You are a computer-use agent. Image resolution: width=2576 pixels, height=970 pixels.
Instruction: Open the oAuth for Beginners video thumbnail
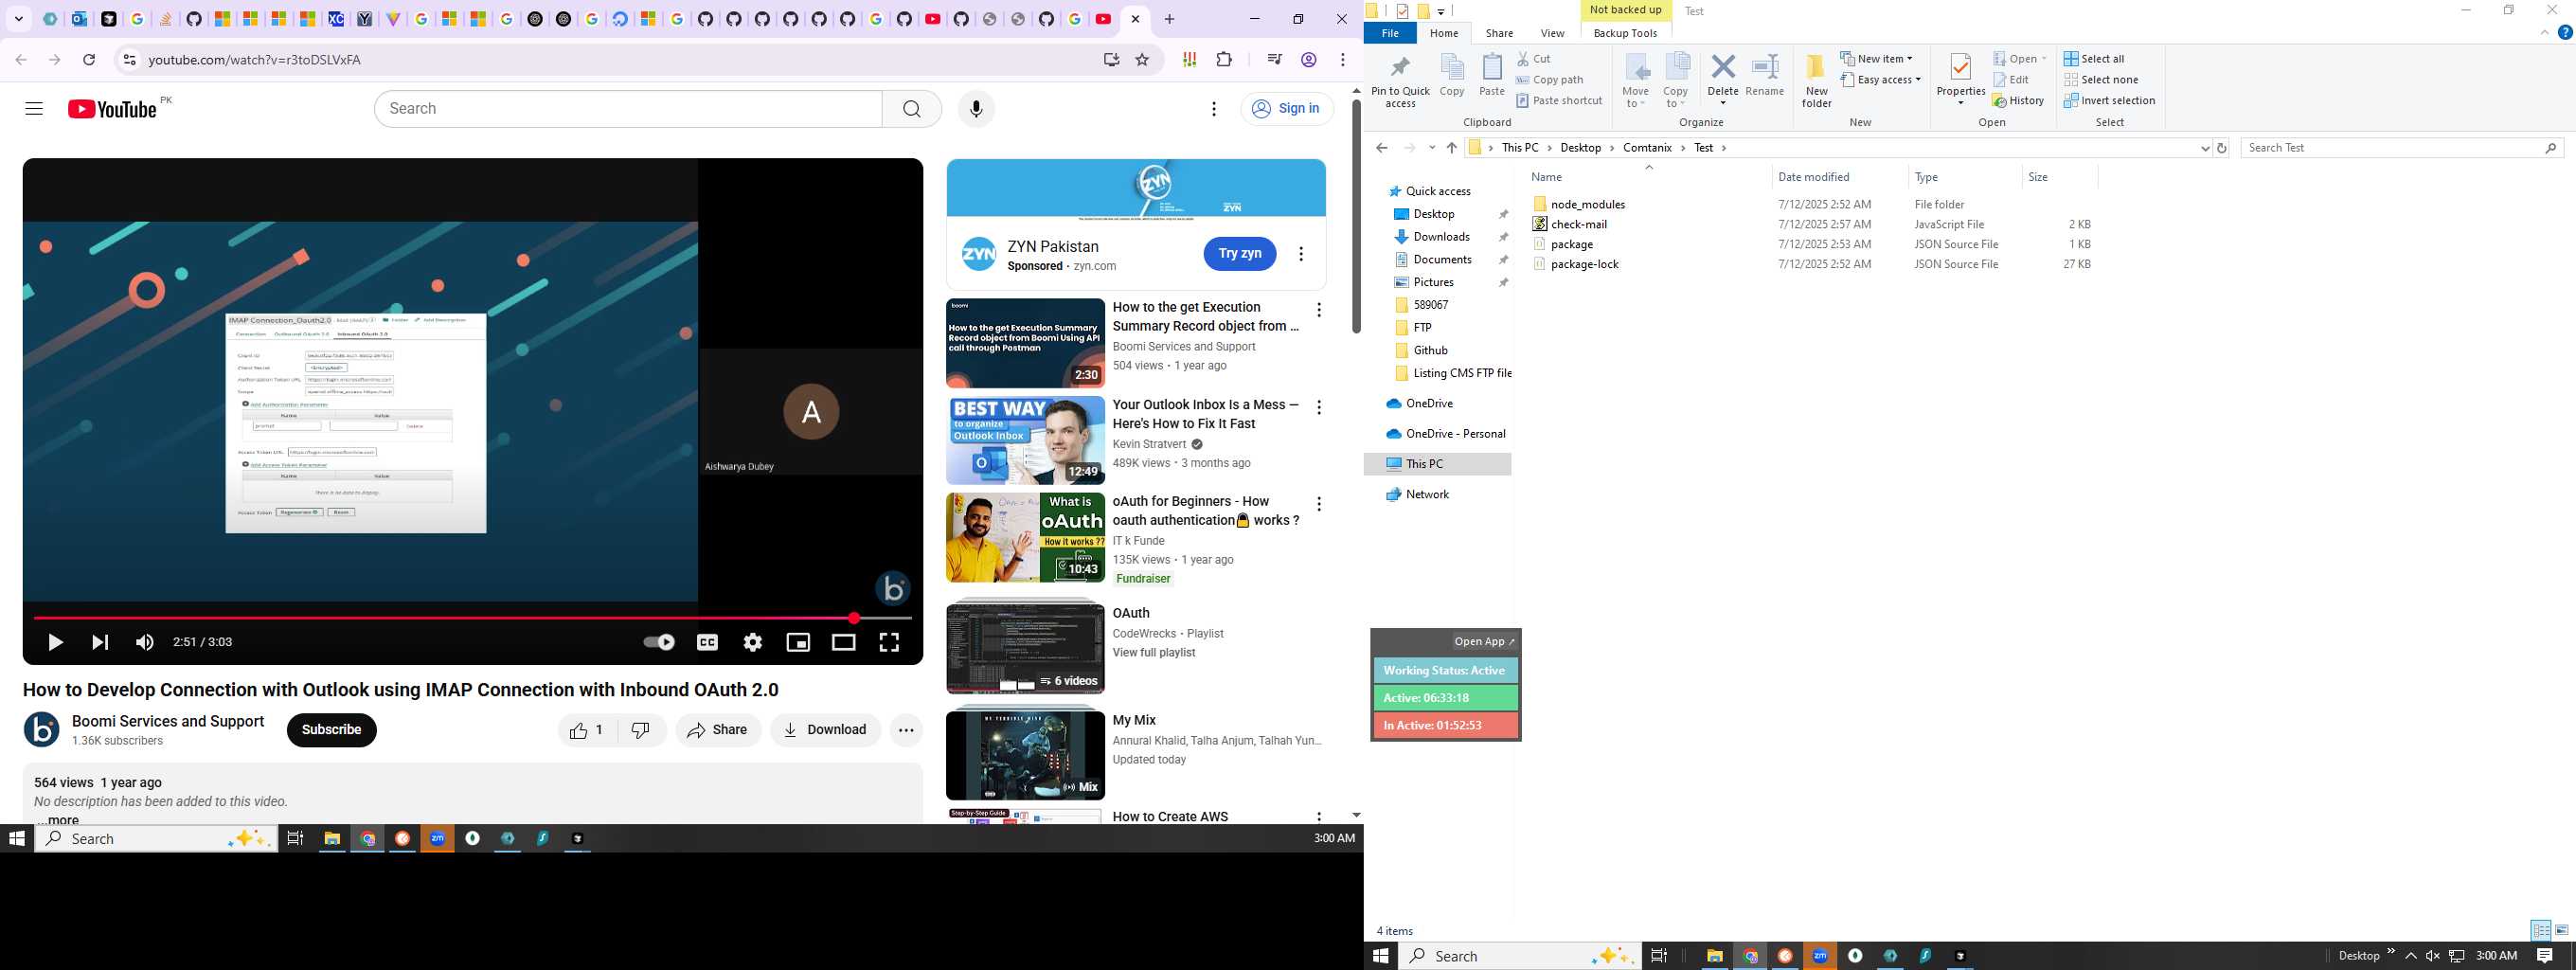click(x=1025, y=538)
